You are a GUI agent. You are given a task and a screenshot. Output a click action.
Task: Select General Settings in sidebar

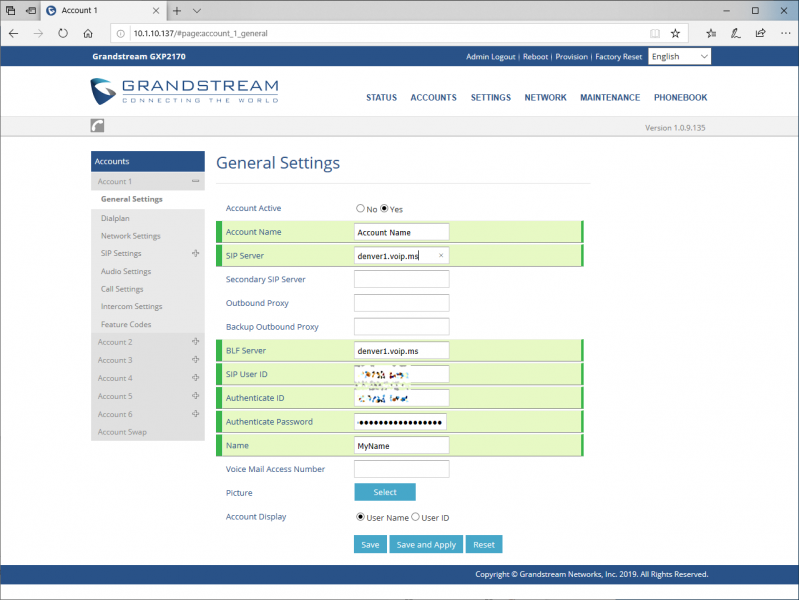131,199
